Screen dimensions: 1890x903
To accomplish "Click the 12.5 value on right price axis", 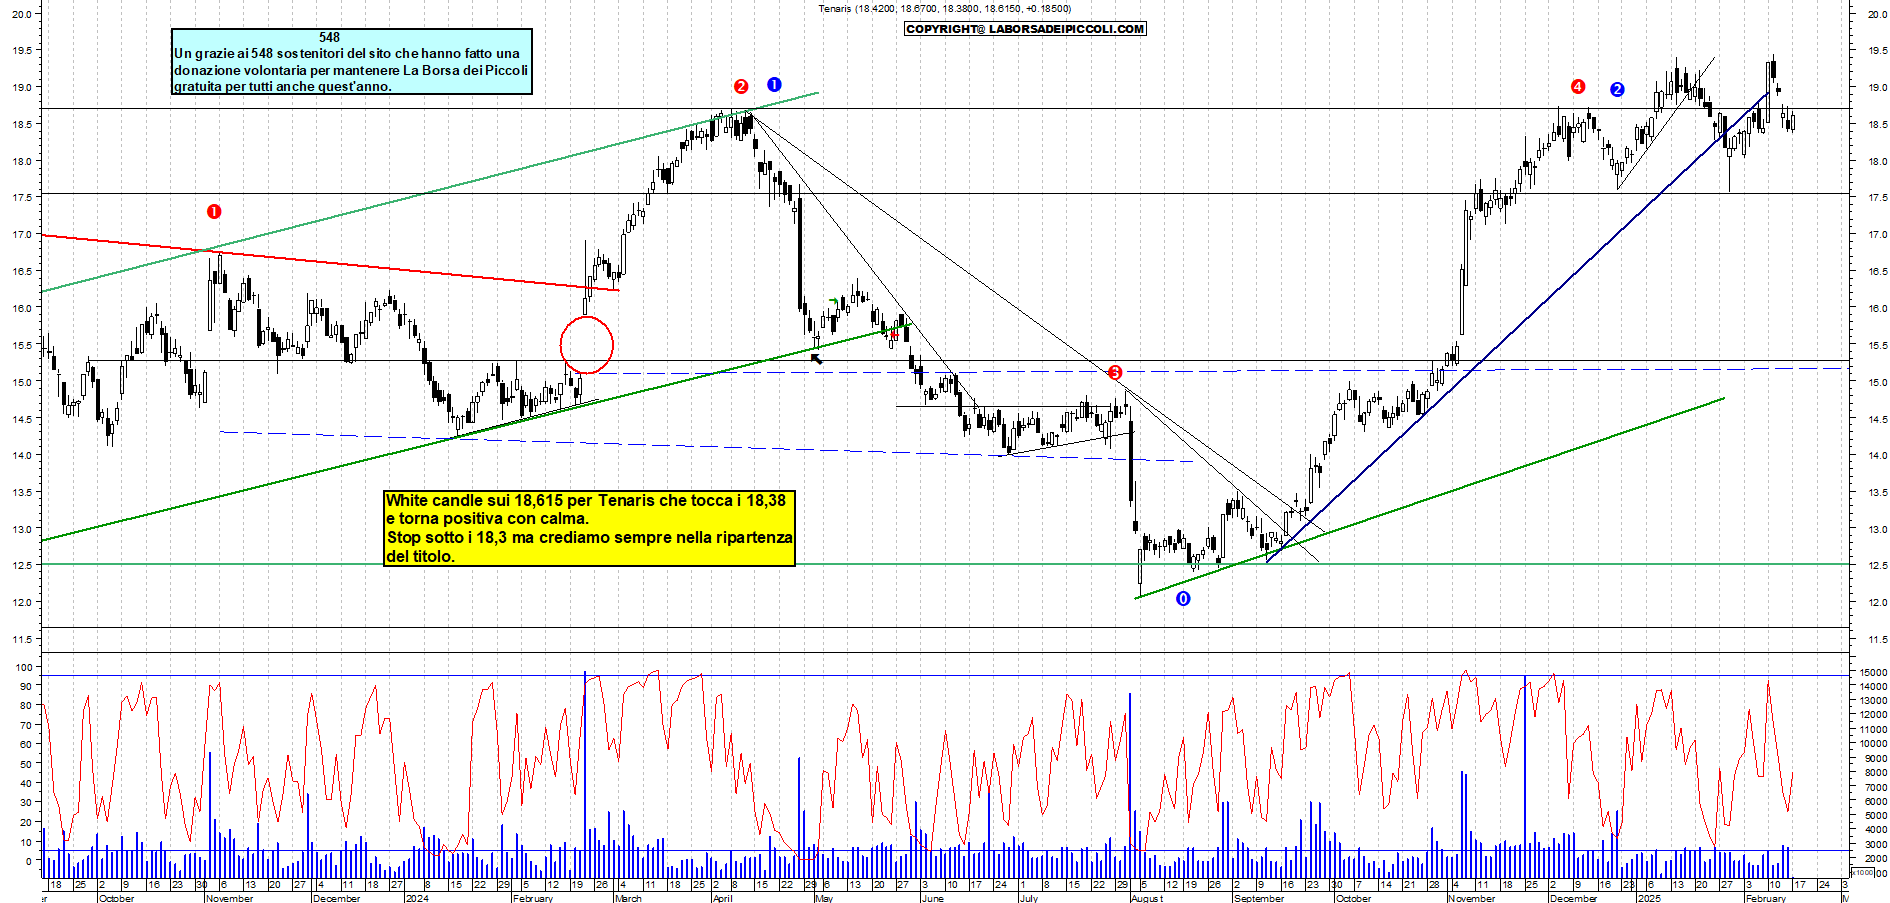I will (1877, 566).
